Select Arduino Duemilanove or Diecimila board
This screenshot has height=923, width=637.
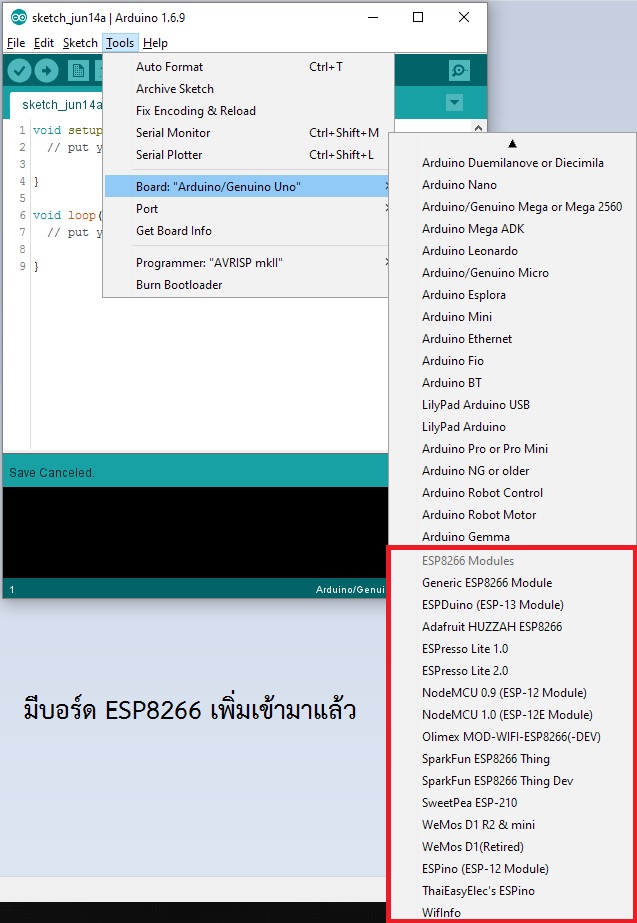[512, 162]
